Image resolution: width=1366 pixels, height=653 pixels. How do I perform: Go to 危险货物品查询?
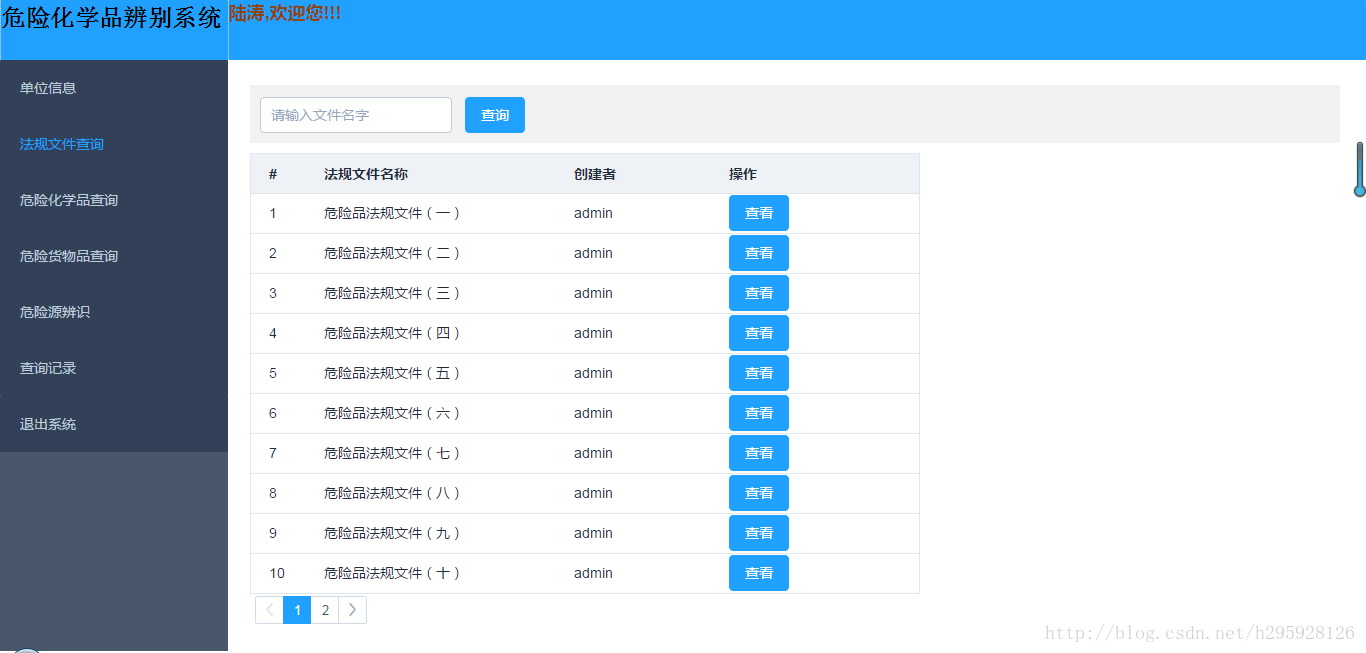tap(114, 256)
